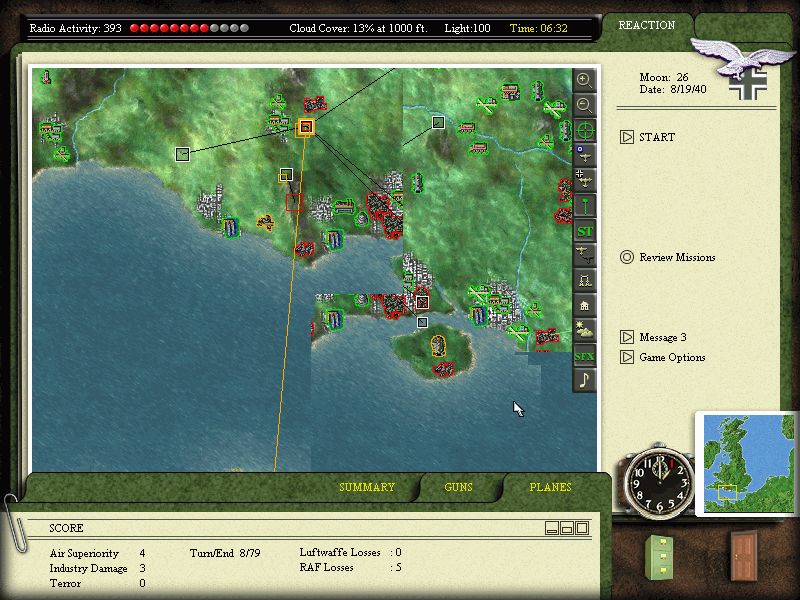Click the RAF Losses entry

351,567
